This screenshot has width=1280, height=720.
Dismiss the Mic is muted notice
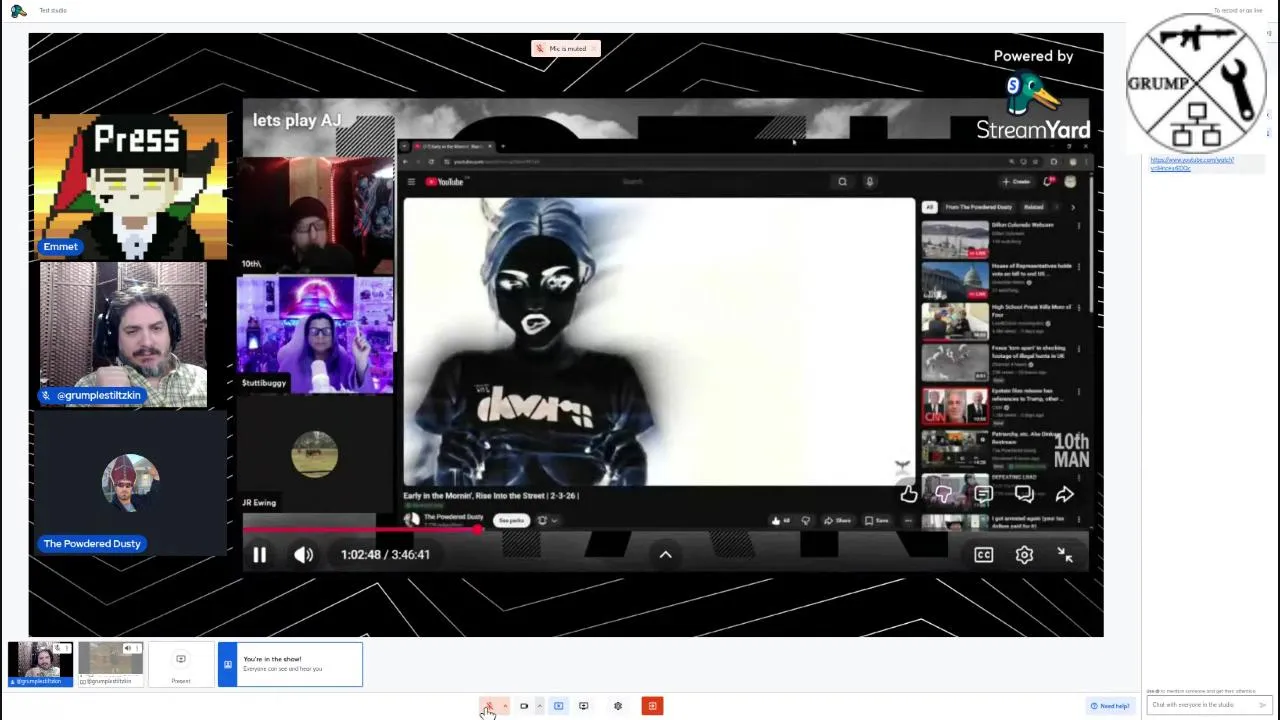593,48
